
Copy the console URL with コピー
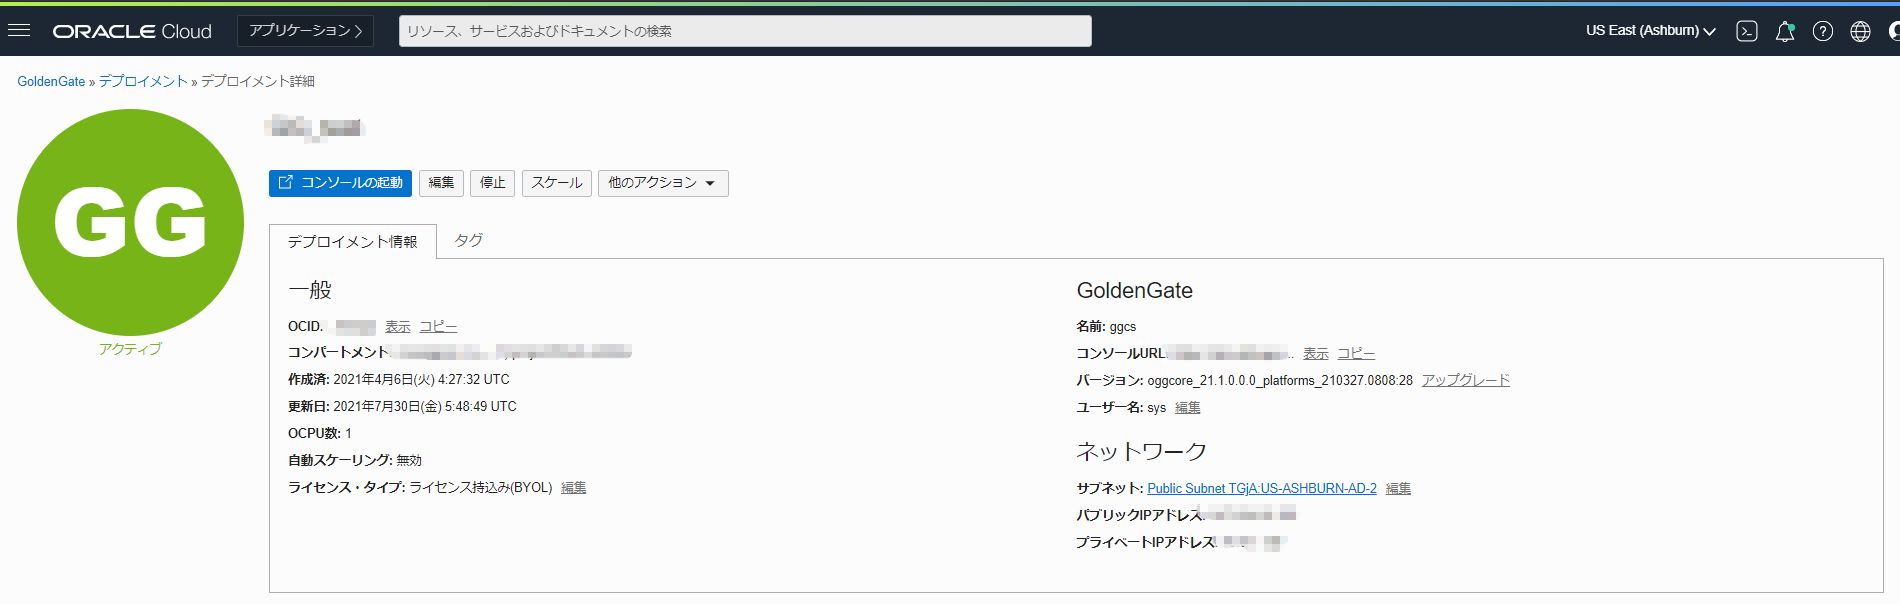1356,354
